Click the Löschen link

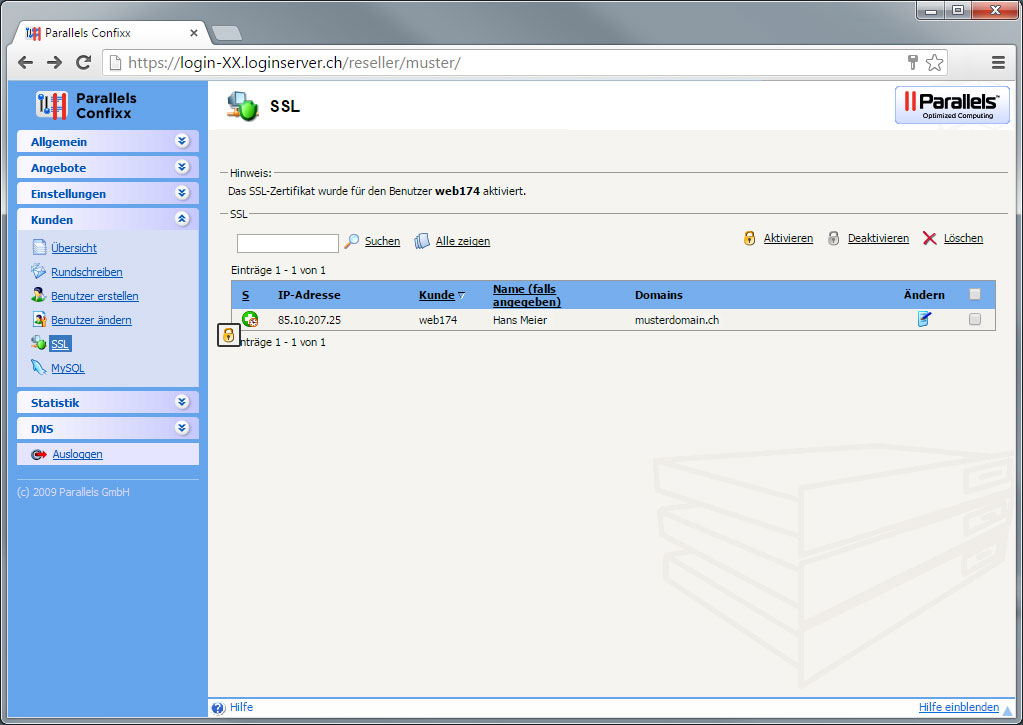(x=963, y=238)
